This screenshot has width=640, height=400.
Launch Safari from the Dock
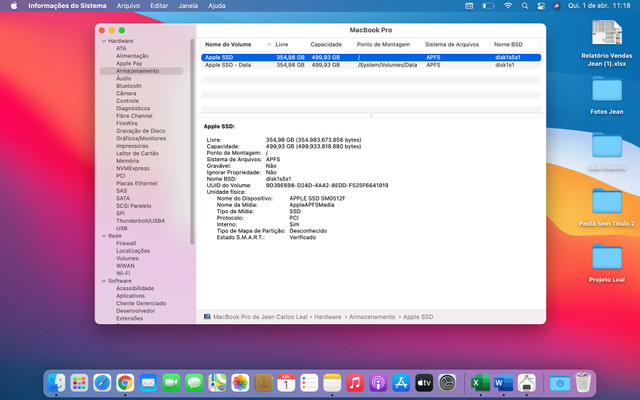(x=102, y=383)
